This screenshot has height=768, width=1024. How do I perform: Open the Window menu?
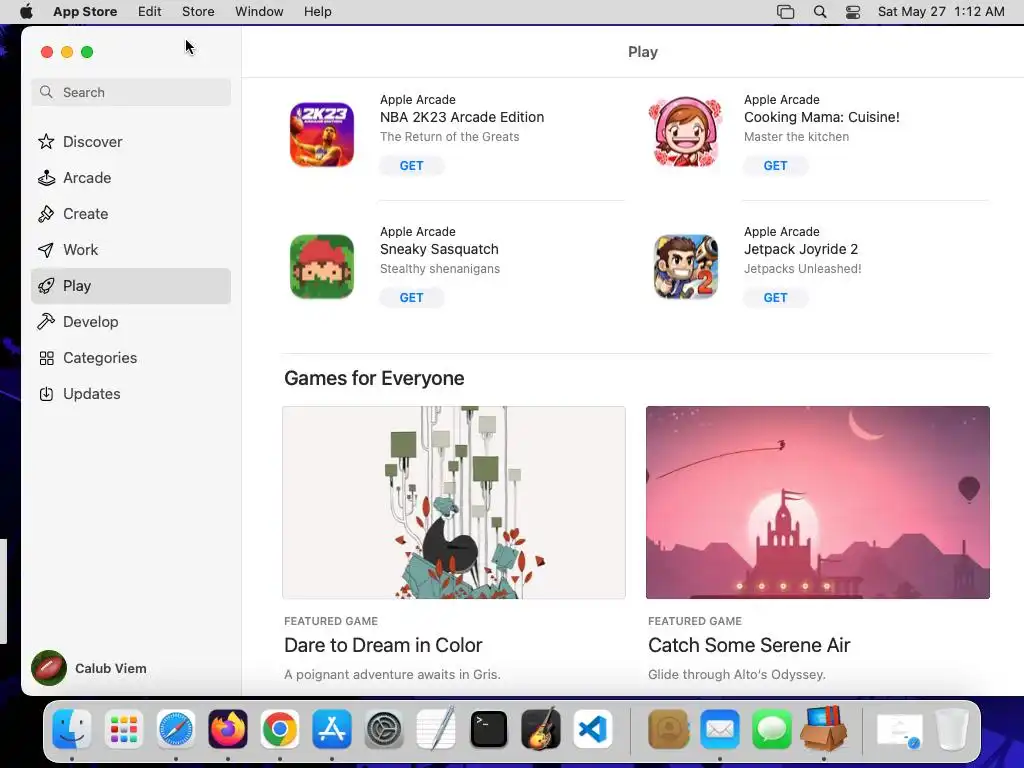[x=259, y=12]
